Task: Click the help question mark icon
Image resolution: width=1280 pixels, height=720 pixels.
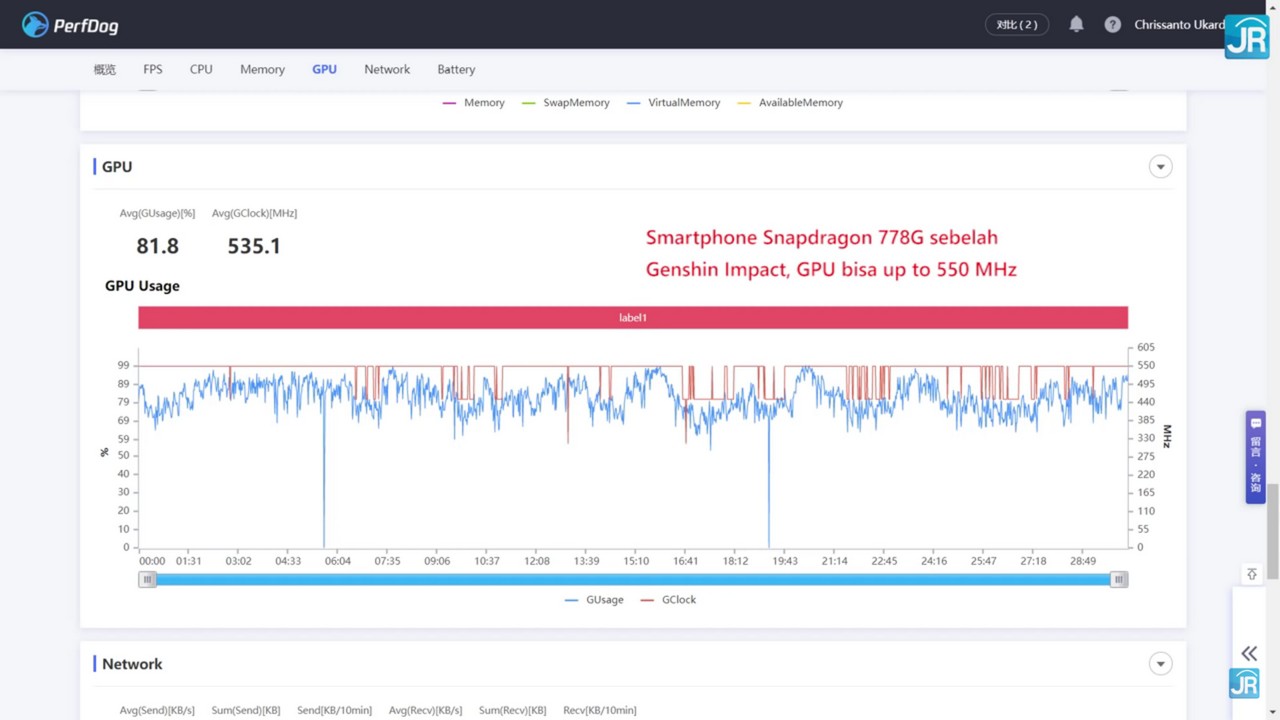Action: pos(1112,24)
